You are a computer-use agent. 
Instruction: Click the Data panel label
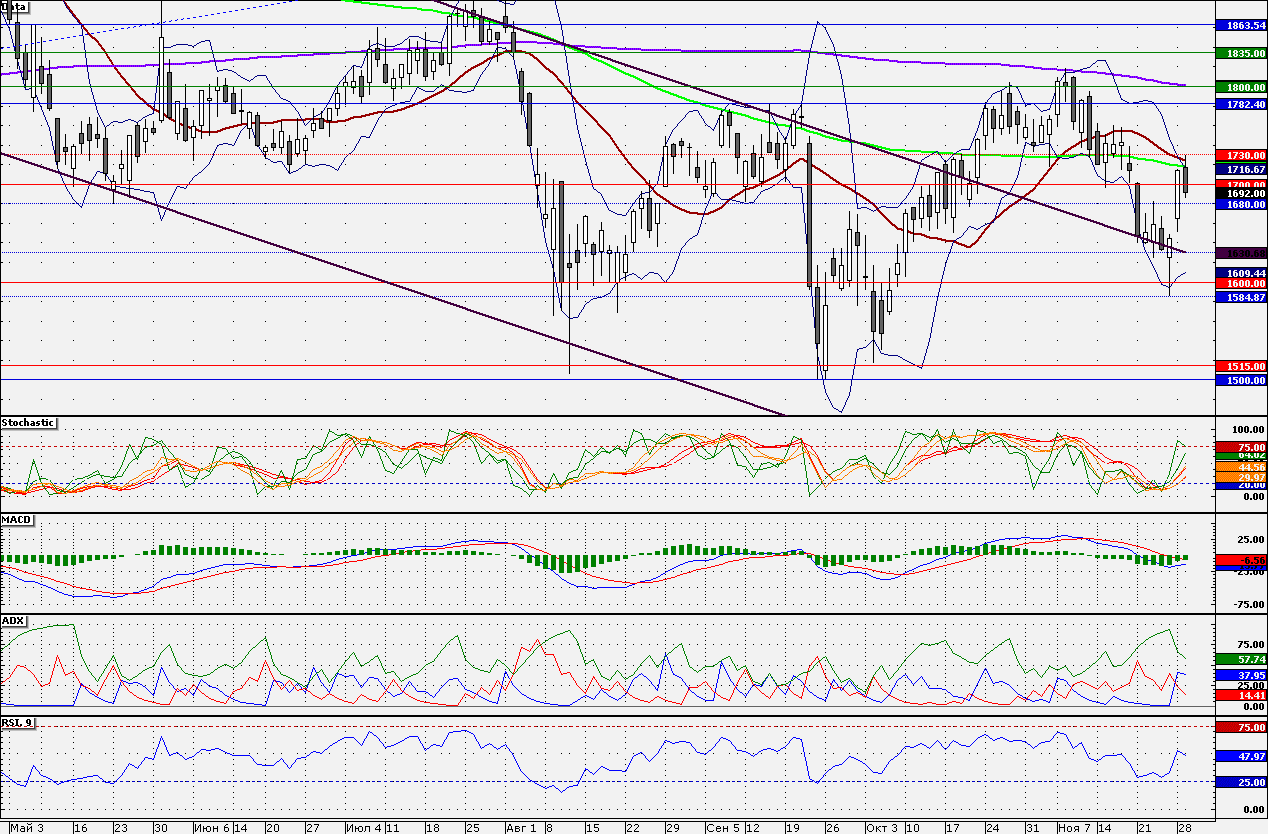(x=15, y=6)
